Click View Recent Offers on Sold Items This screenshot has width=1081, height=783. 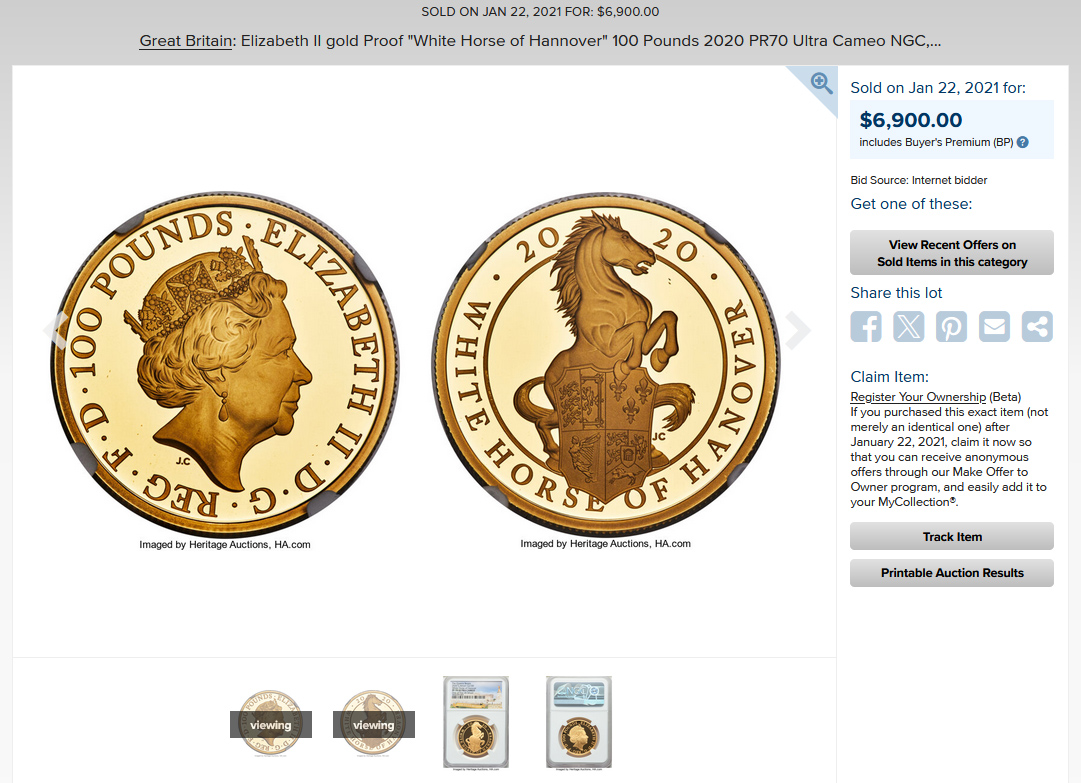pyautogui.click(x=952, y=253)
